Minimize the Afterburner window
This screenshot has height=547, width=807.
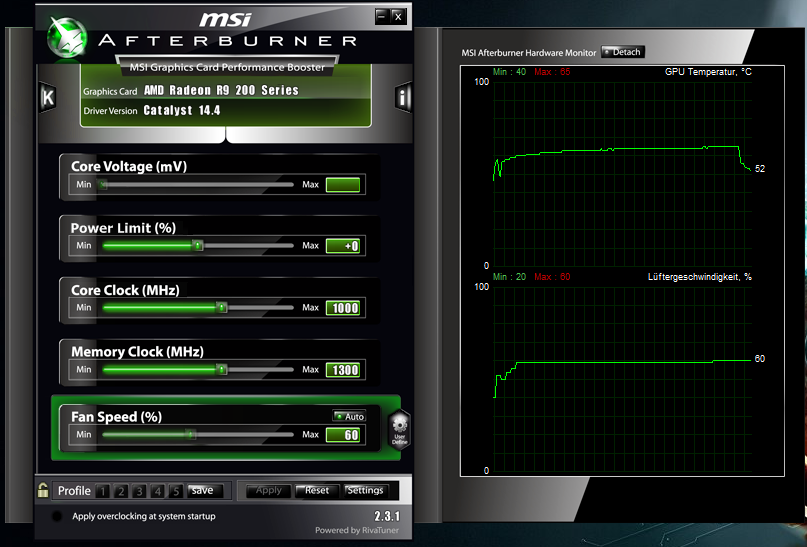381,16
